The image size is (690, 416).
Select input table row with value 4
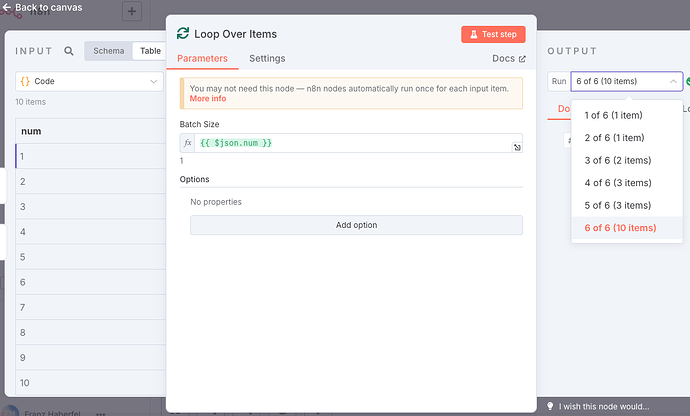point(90,232)
